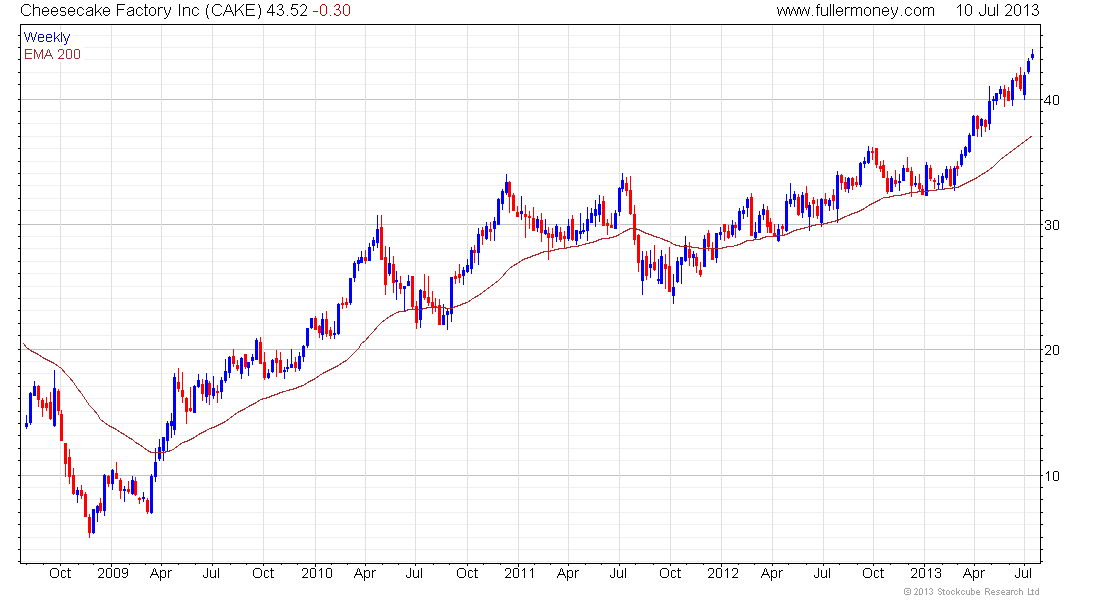The height and width of the screenshot is (600, 1100).
Task: Click the y-axis label '30'
Action: pos(1052,225)
